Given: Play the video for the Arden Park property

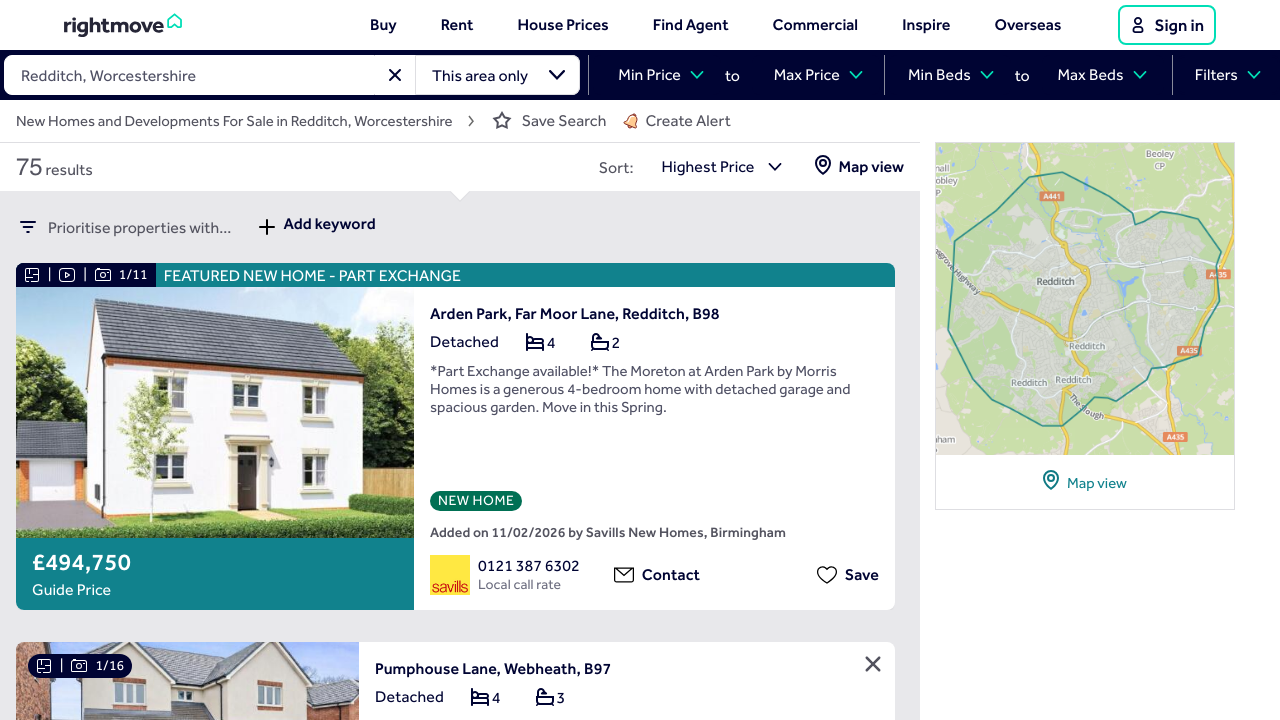Looking at the screenshot, I should click(x=66, y=274).
